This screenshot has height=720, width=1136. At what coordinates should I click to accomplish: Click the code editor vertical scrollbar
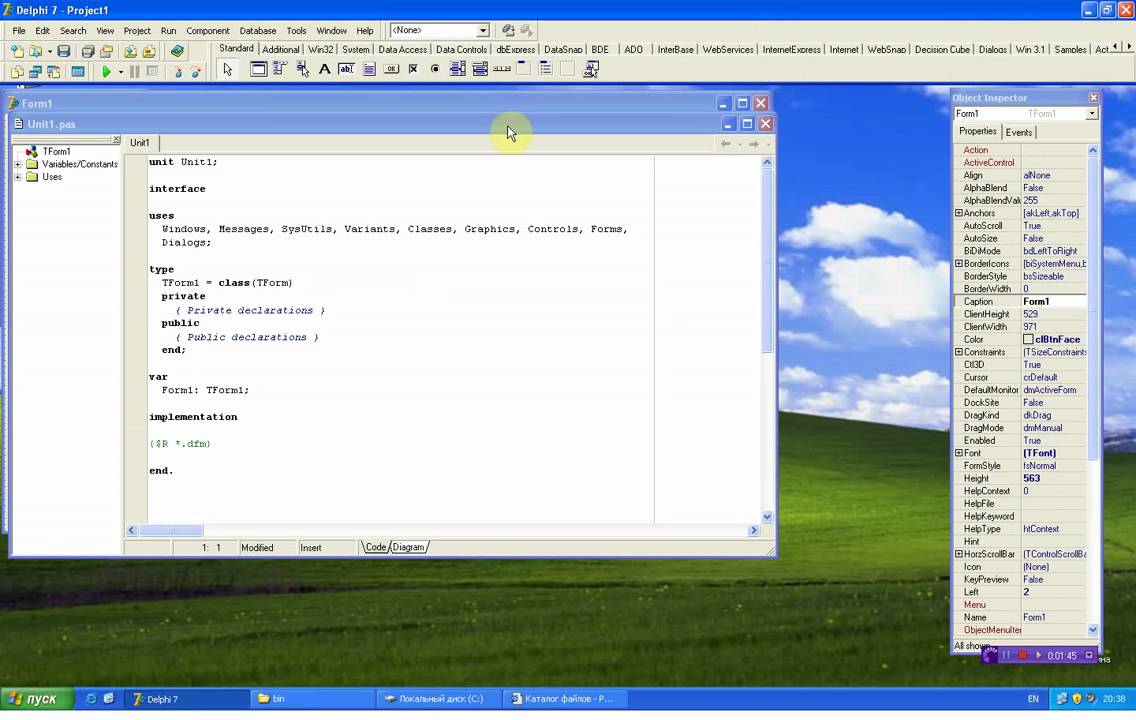click(767, 340)
